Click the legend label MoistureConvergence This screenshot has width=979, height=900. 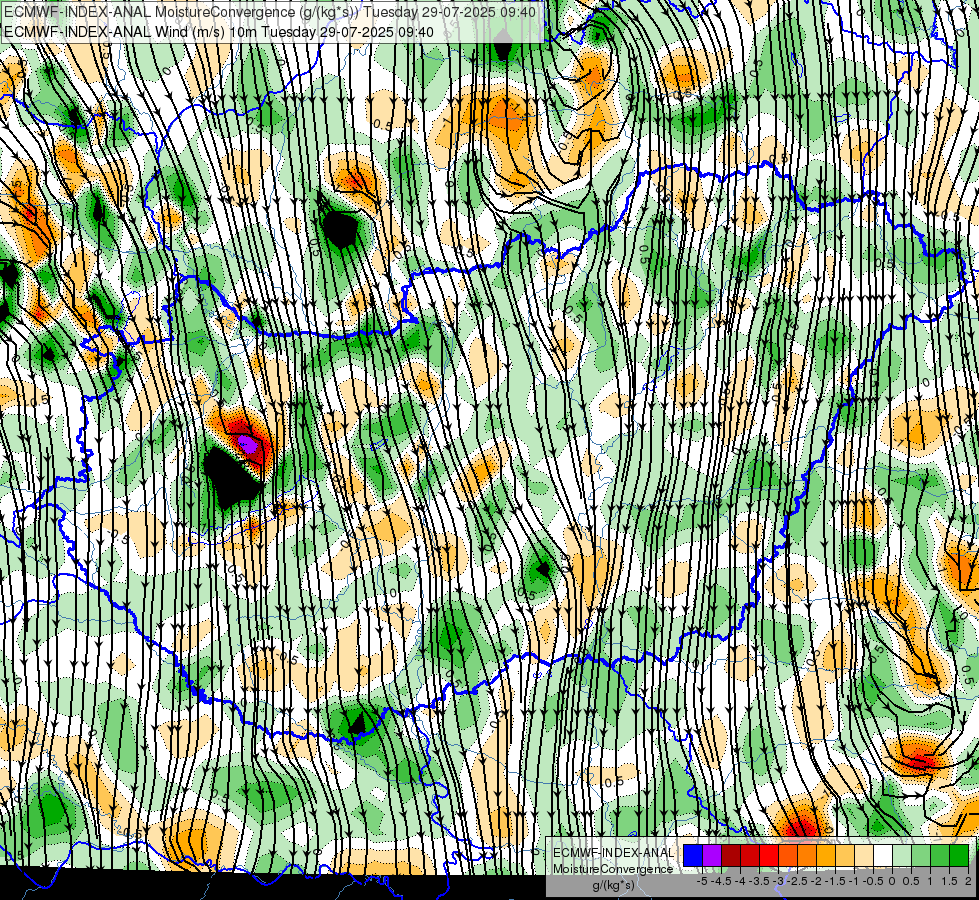click(613, 869)
